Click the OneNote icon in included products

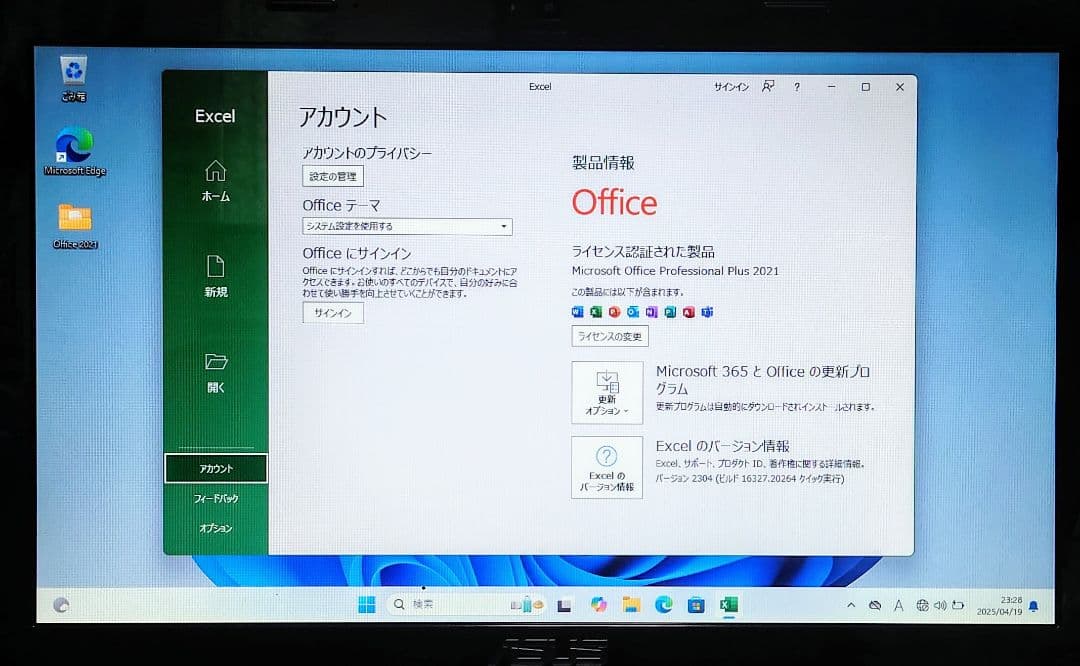[652, 312]
